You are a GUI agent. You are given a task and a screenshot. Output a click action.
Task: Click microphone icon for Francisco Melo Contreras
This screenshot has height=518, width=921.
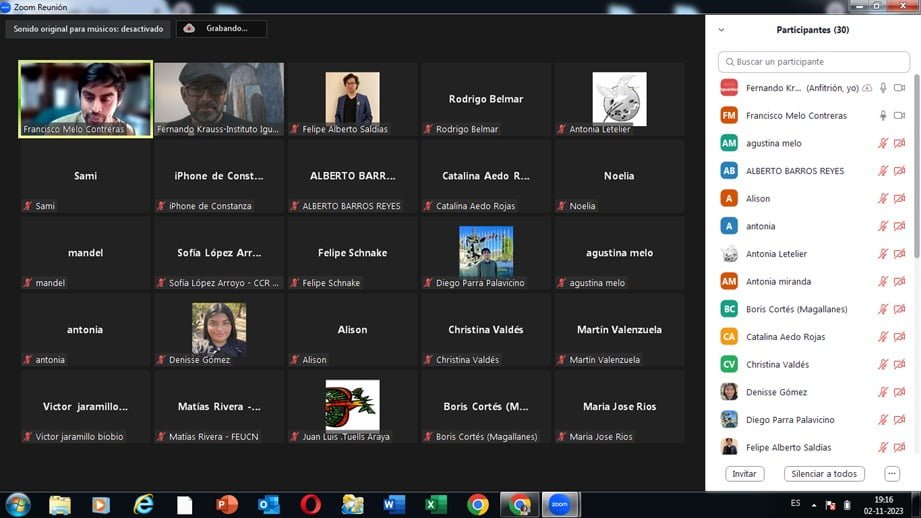(882, 116)
